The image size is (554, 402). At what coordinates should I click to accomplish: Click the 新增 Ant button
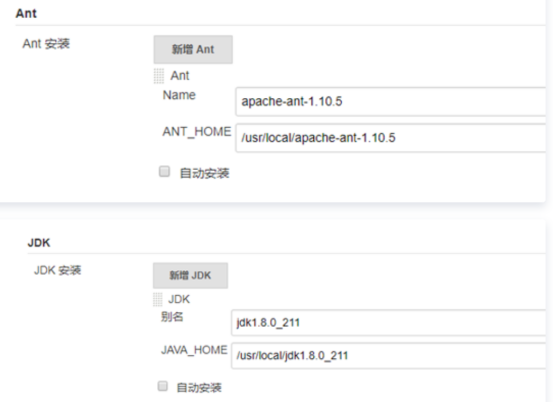(193, 49)
